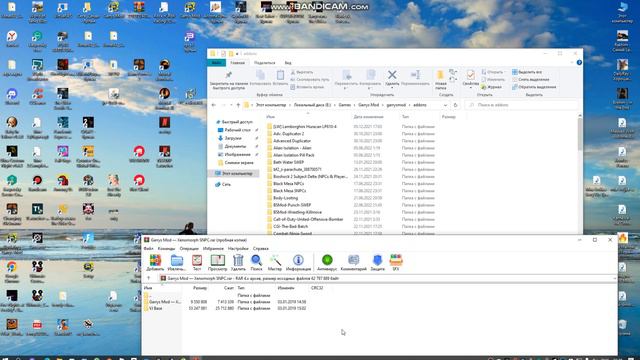
Task: Click the Explorer up-folder arrow
Action: [238, 105]
